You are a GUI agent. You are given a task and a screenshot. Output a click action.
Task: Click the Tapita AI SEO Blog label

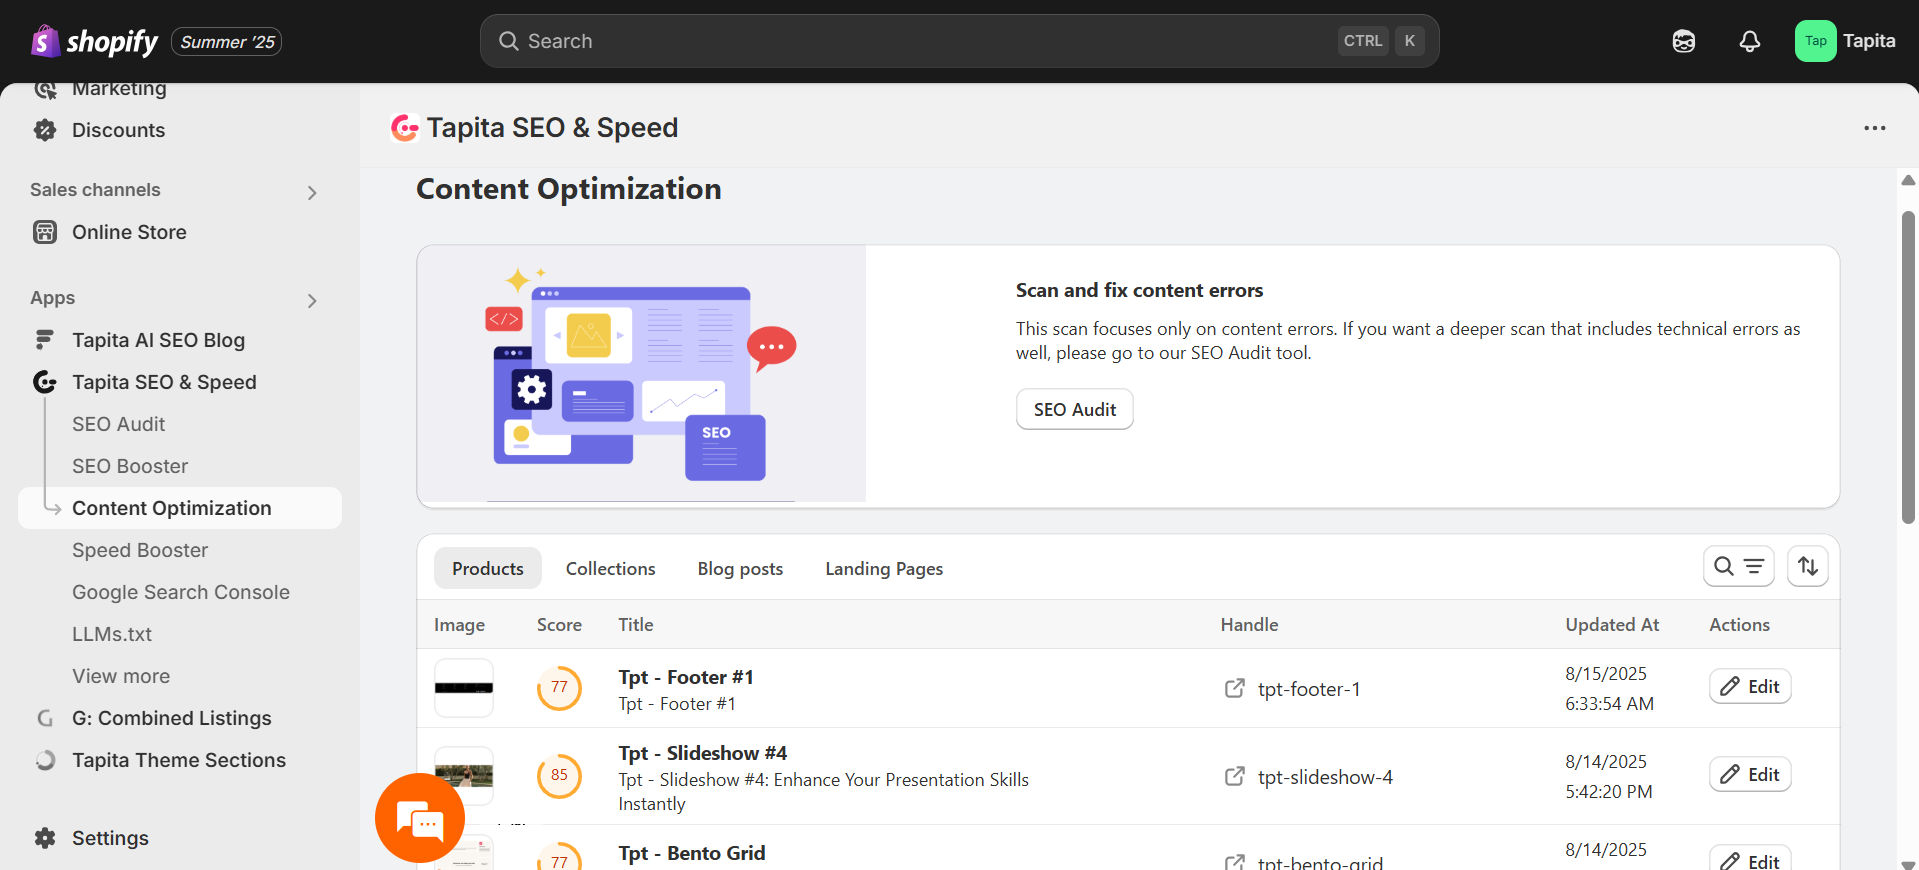[x=158, y=340]
